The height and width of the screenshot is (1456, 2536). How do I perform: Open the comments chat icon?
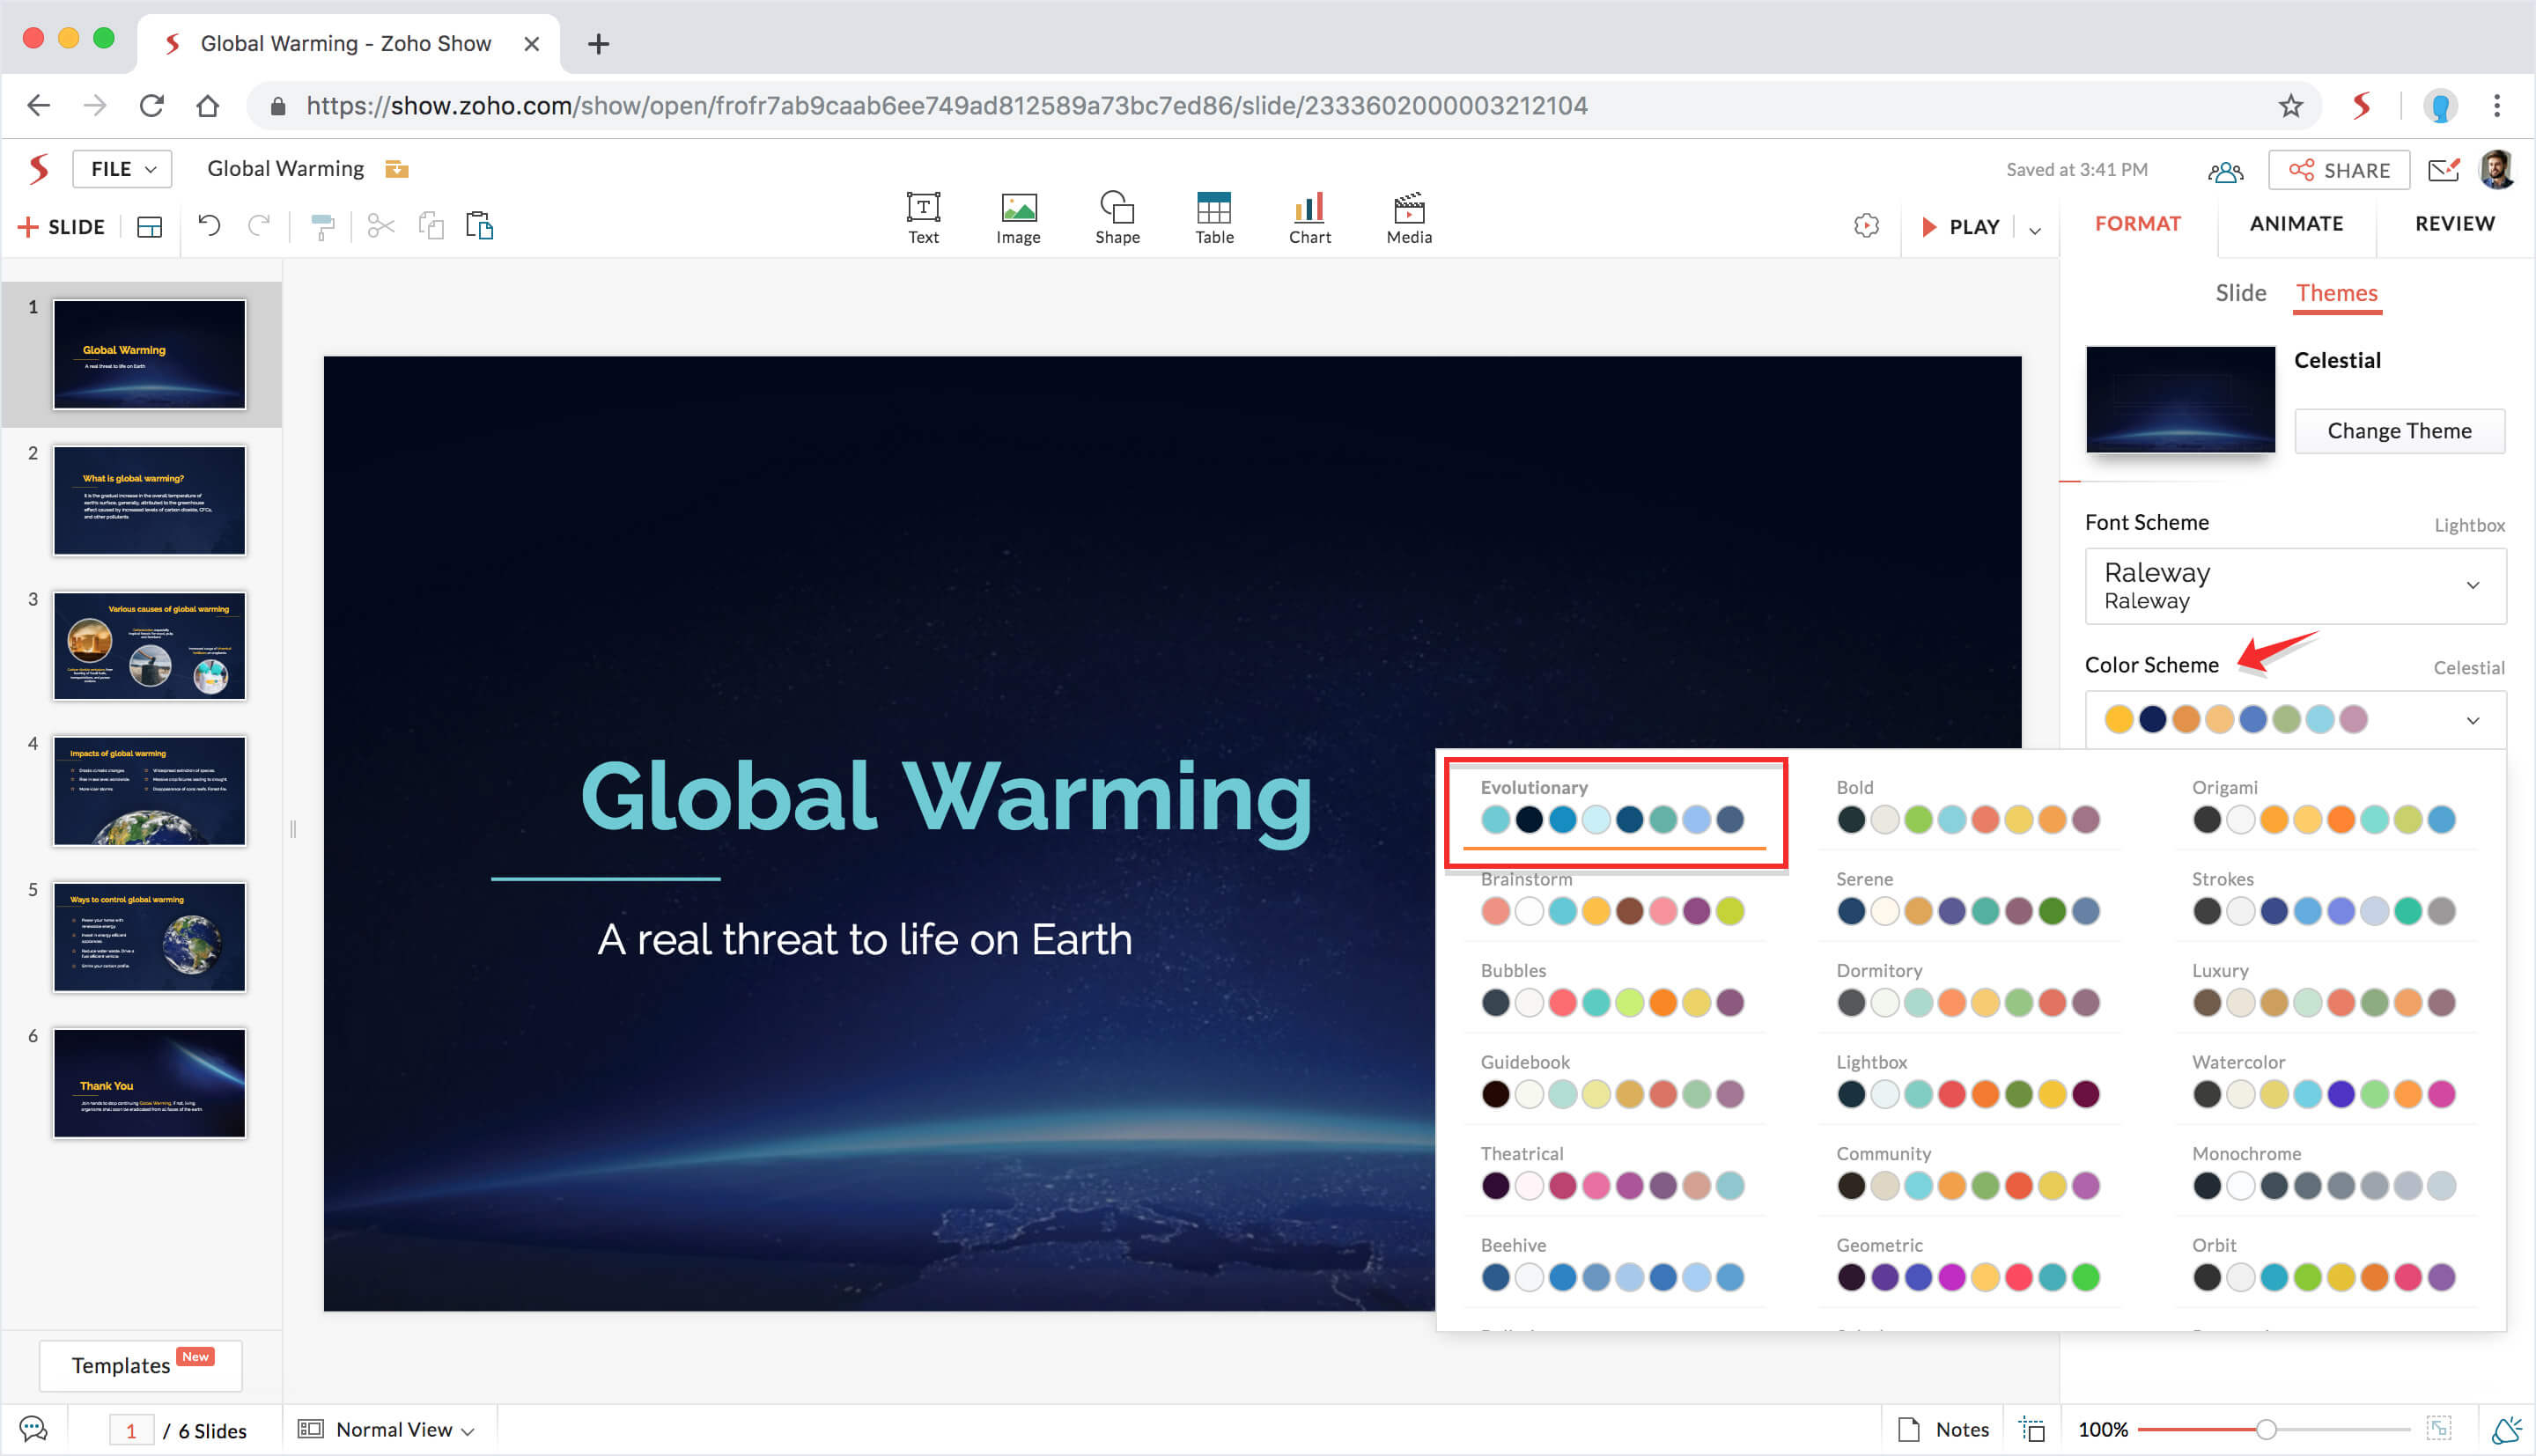point(33,1428)
